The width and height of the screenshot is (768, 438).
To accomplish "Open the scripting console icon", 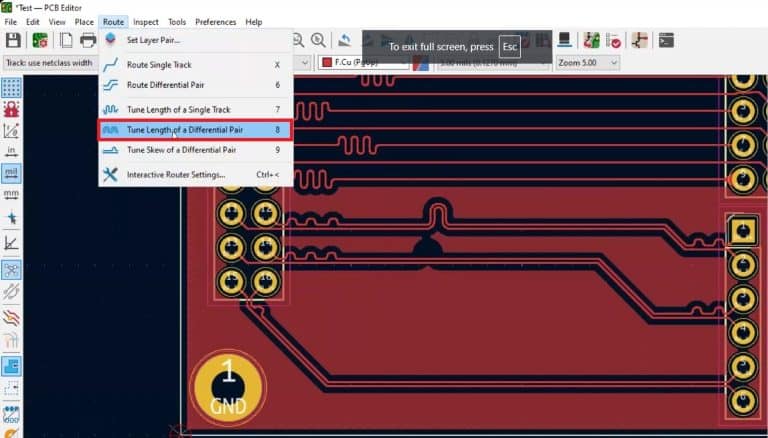I will click(666, 40).
